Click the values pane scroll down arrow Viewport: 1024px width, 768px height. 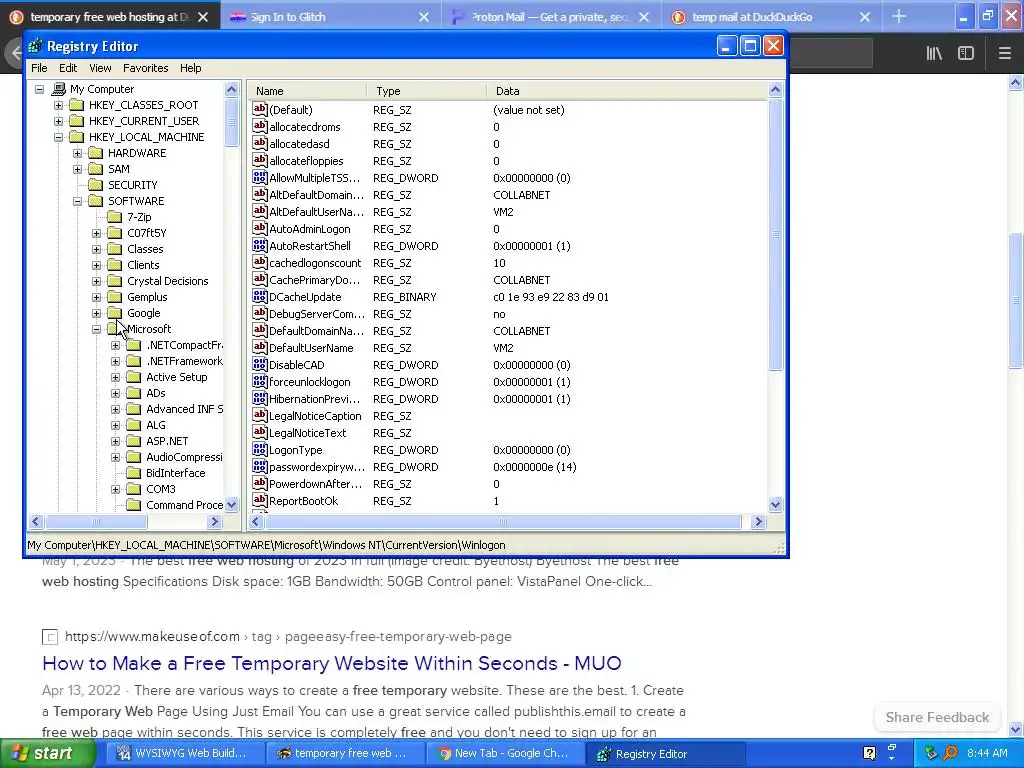pyautogui.click(x=775, y=504)
